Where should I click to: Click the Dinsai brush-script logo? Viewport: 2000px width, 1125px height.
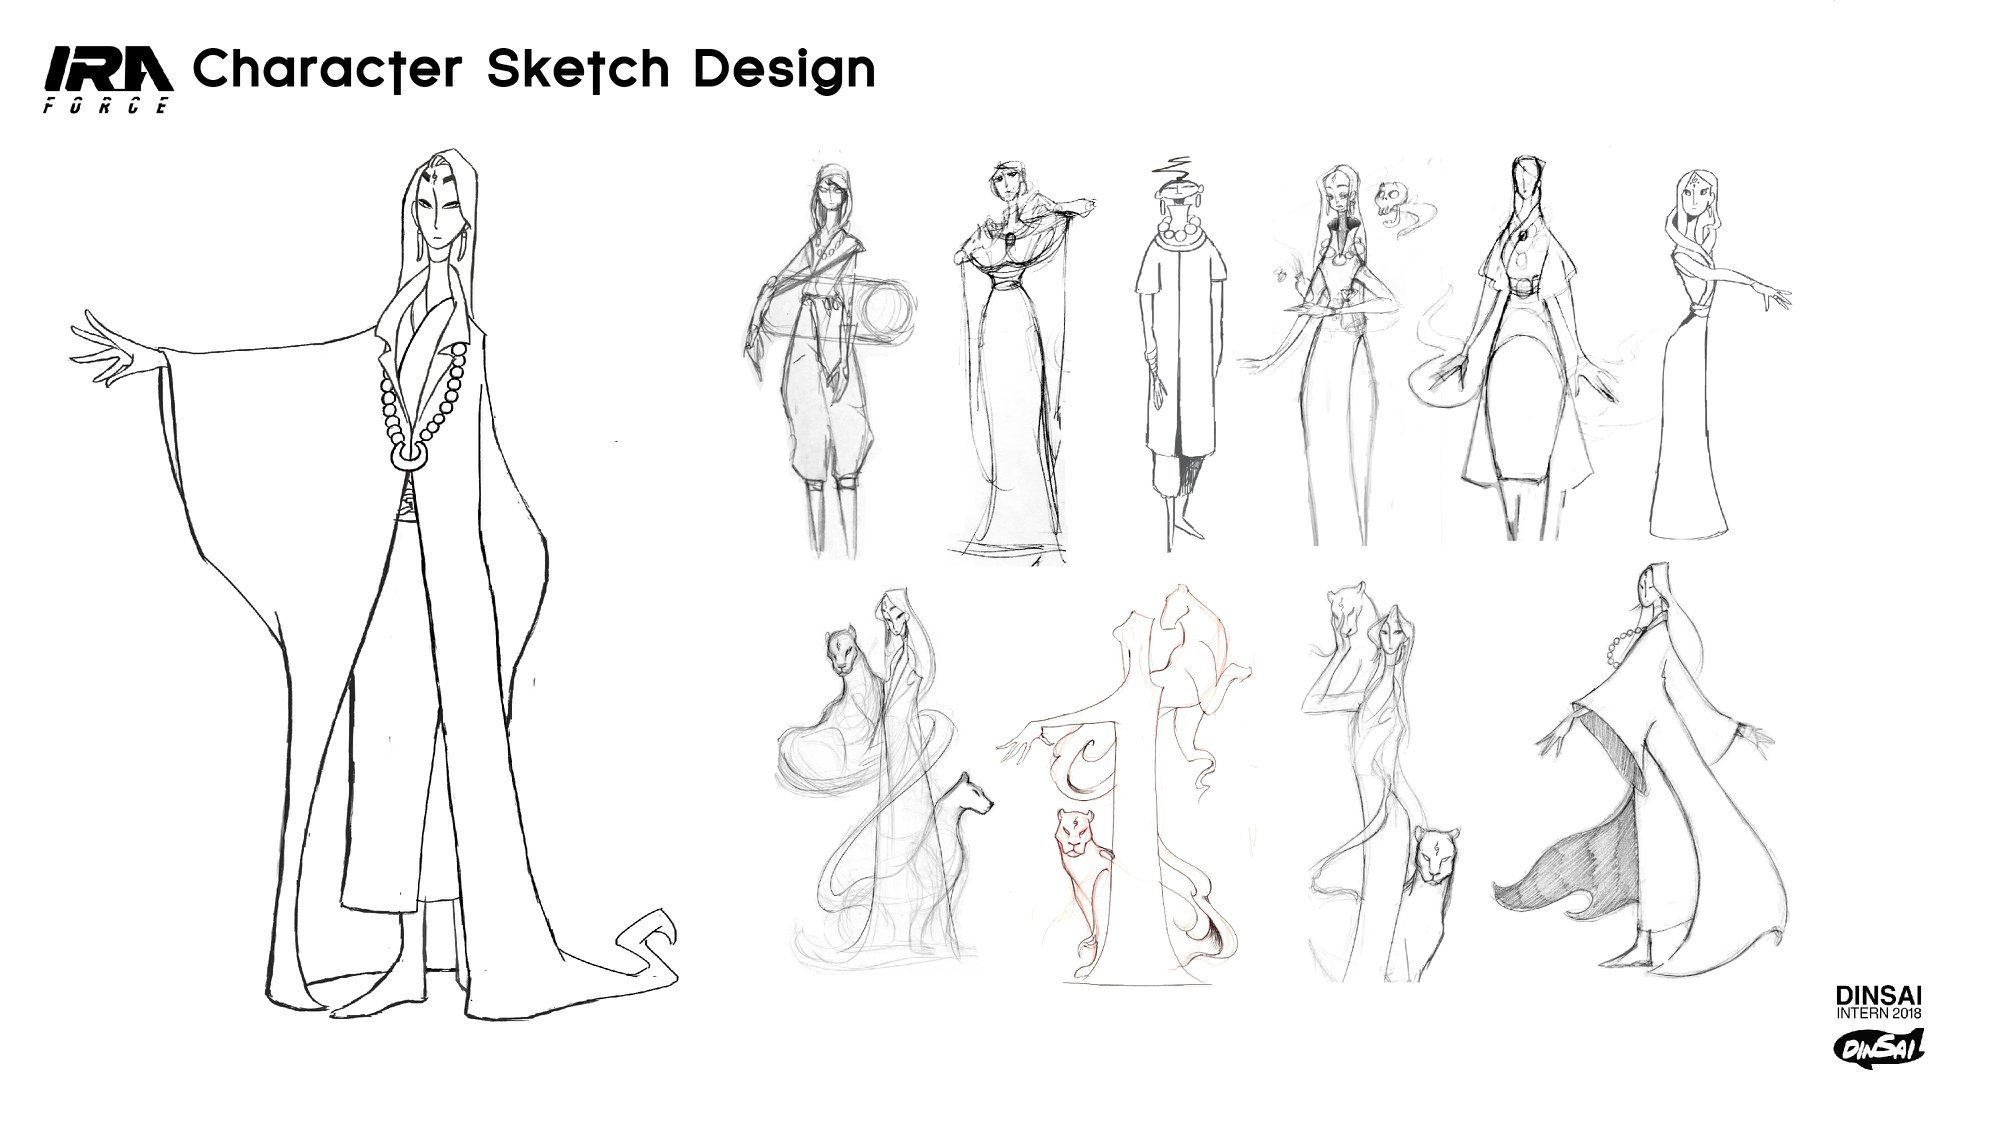[1879, 1047]
